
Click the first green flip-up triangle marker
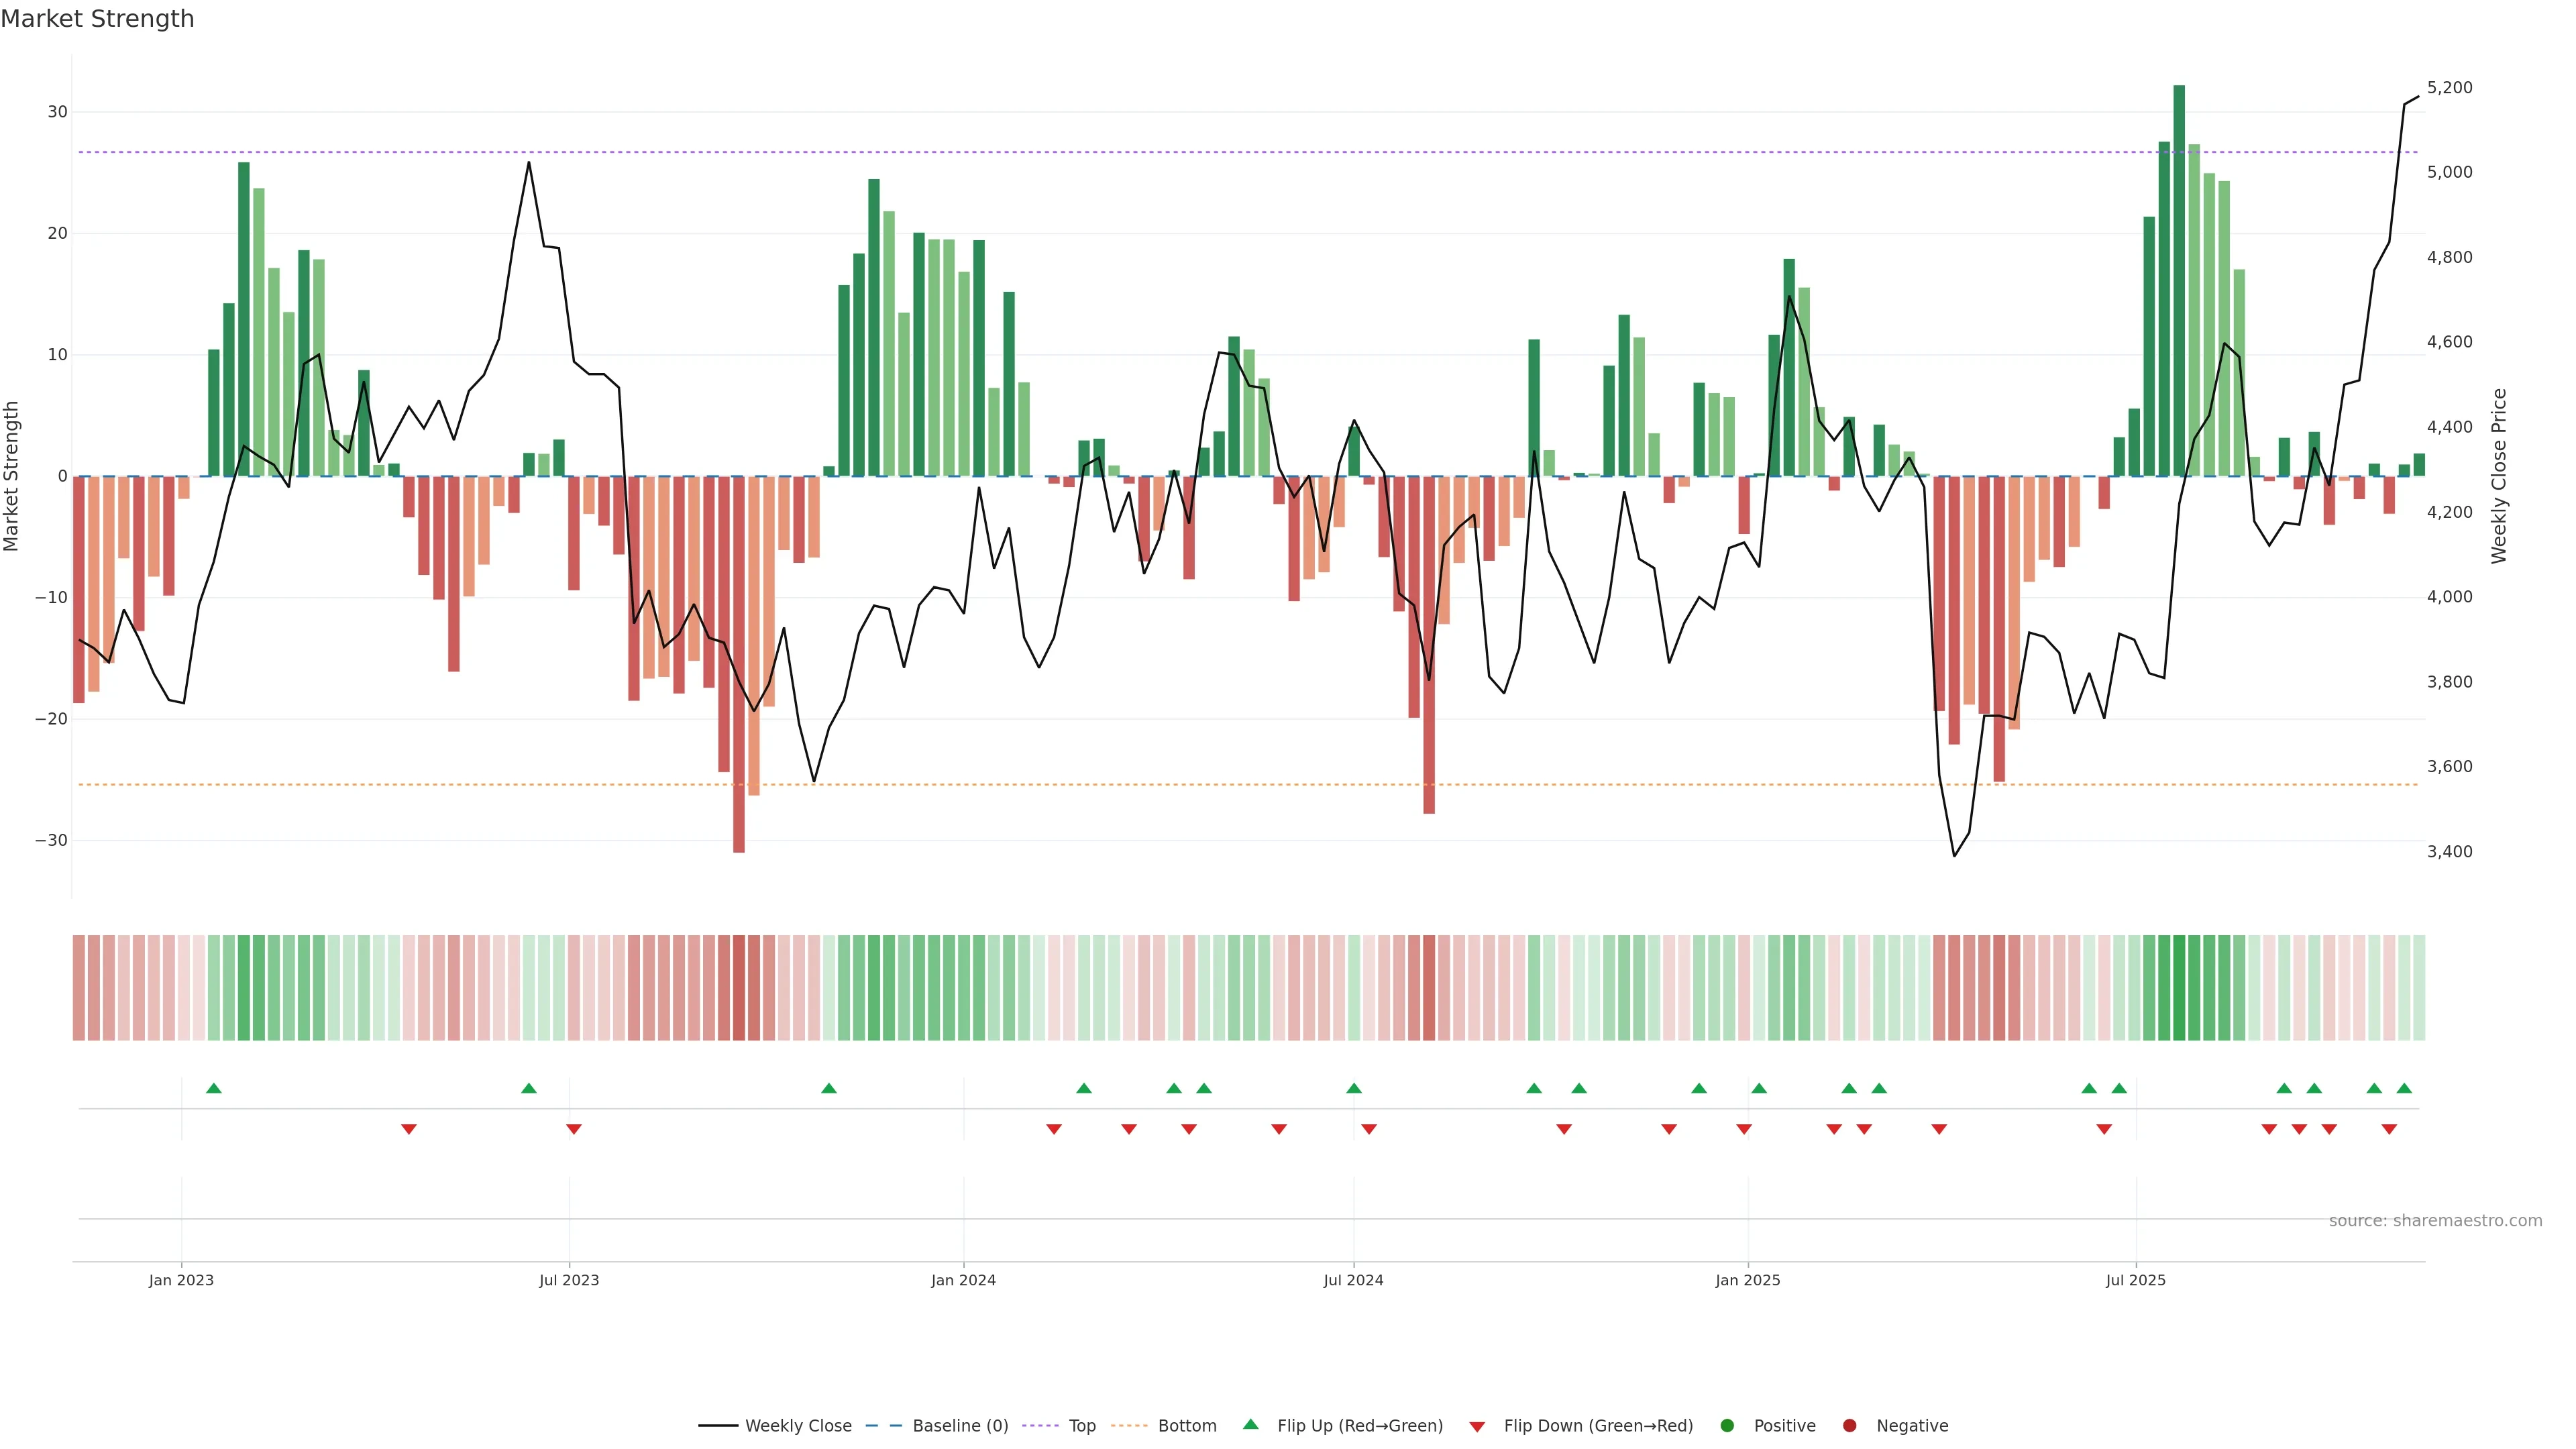pos(213,1088)
